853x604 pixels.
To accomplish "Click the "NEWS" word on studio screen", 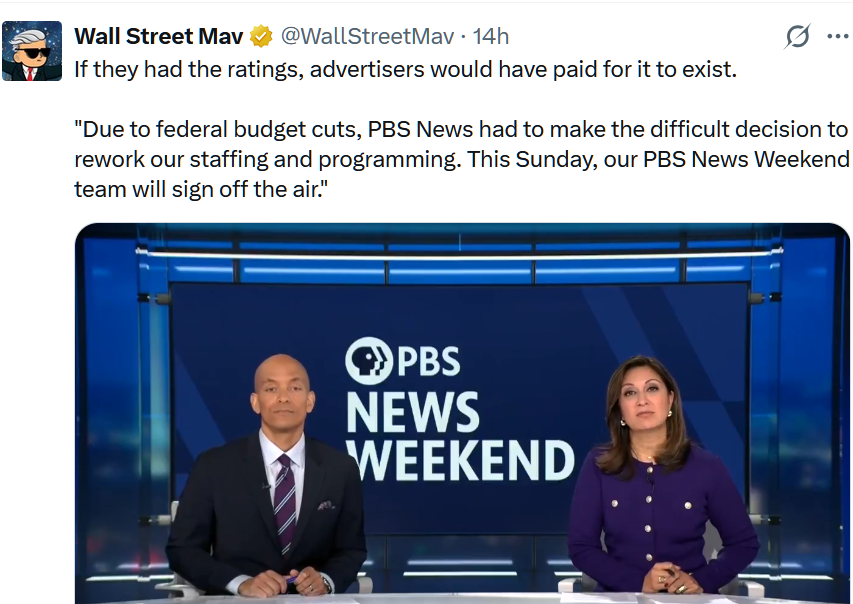I will 412,411.
